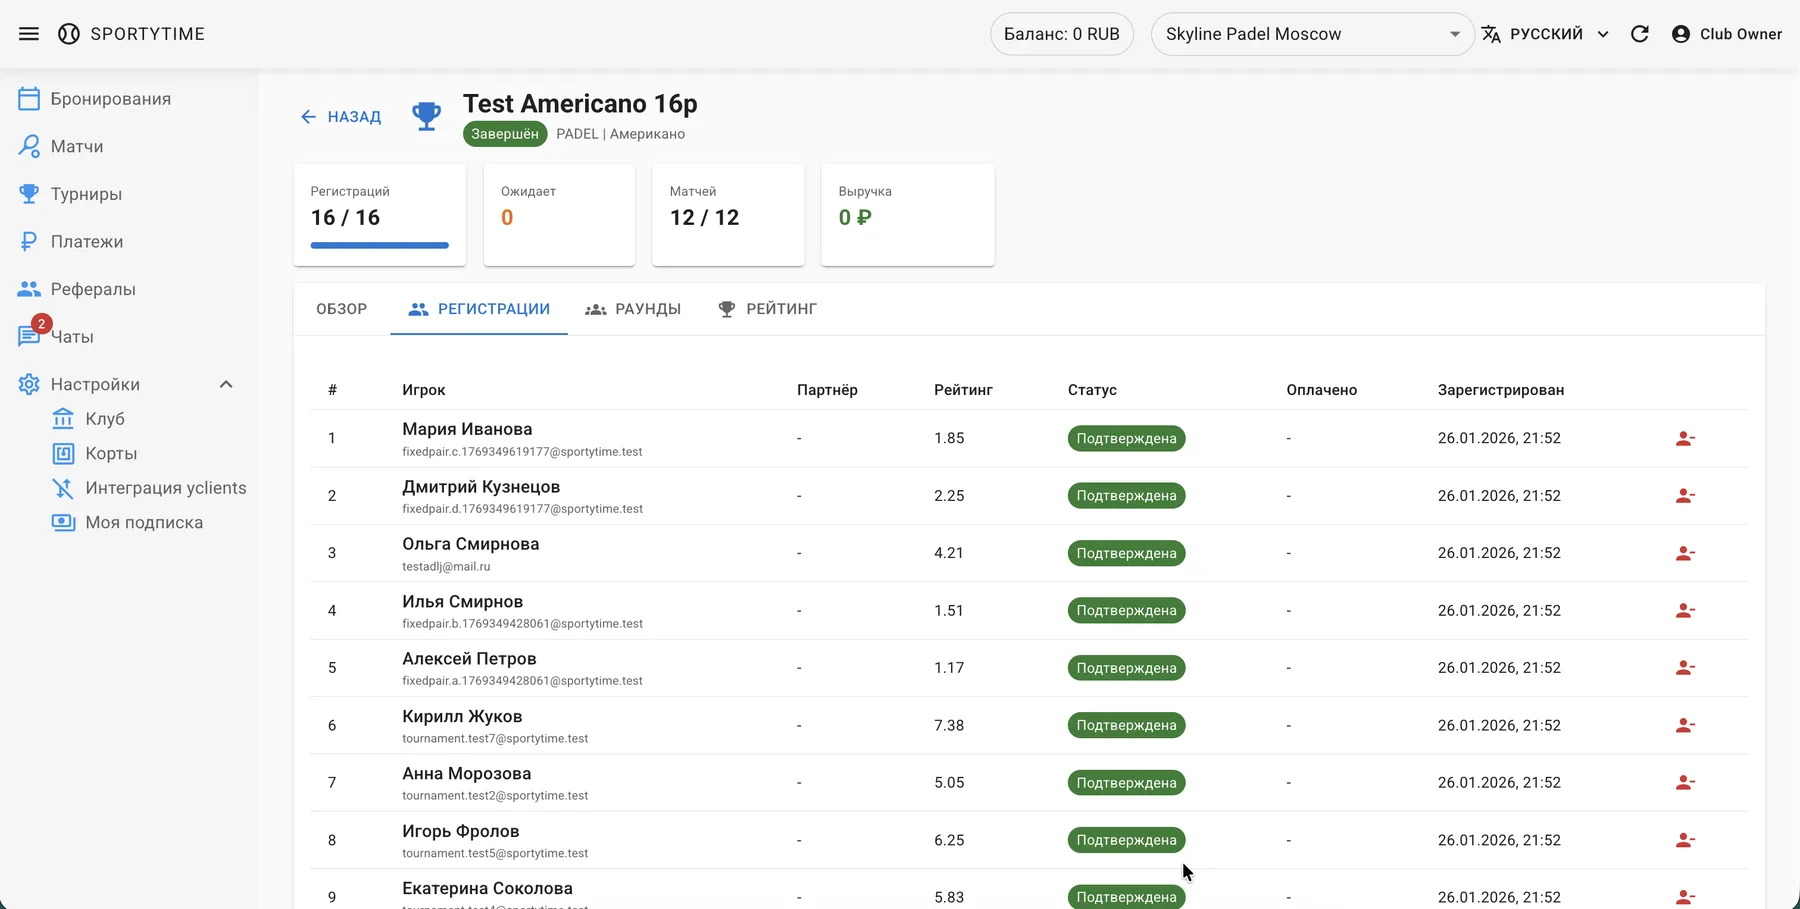Click the Выручка stat card
1800x909 pixels.
(x=907, y=215)
